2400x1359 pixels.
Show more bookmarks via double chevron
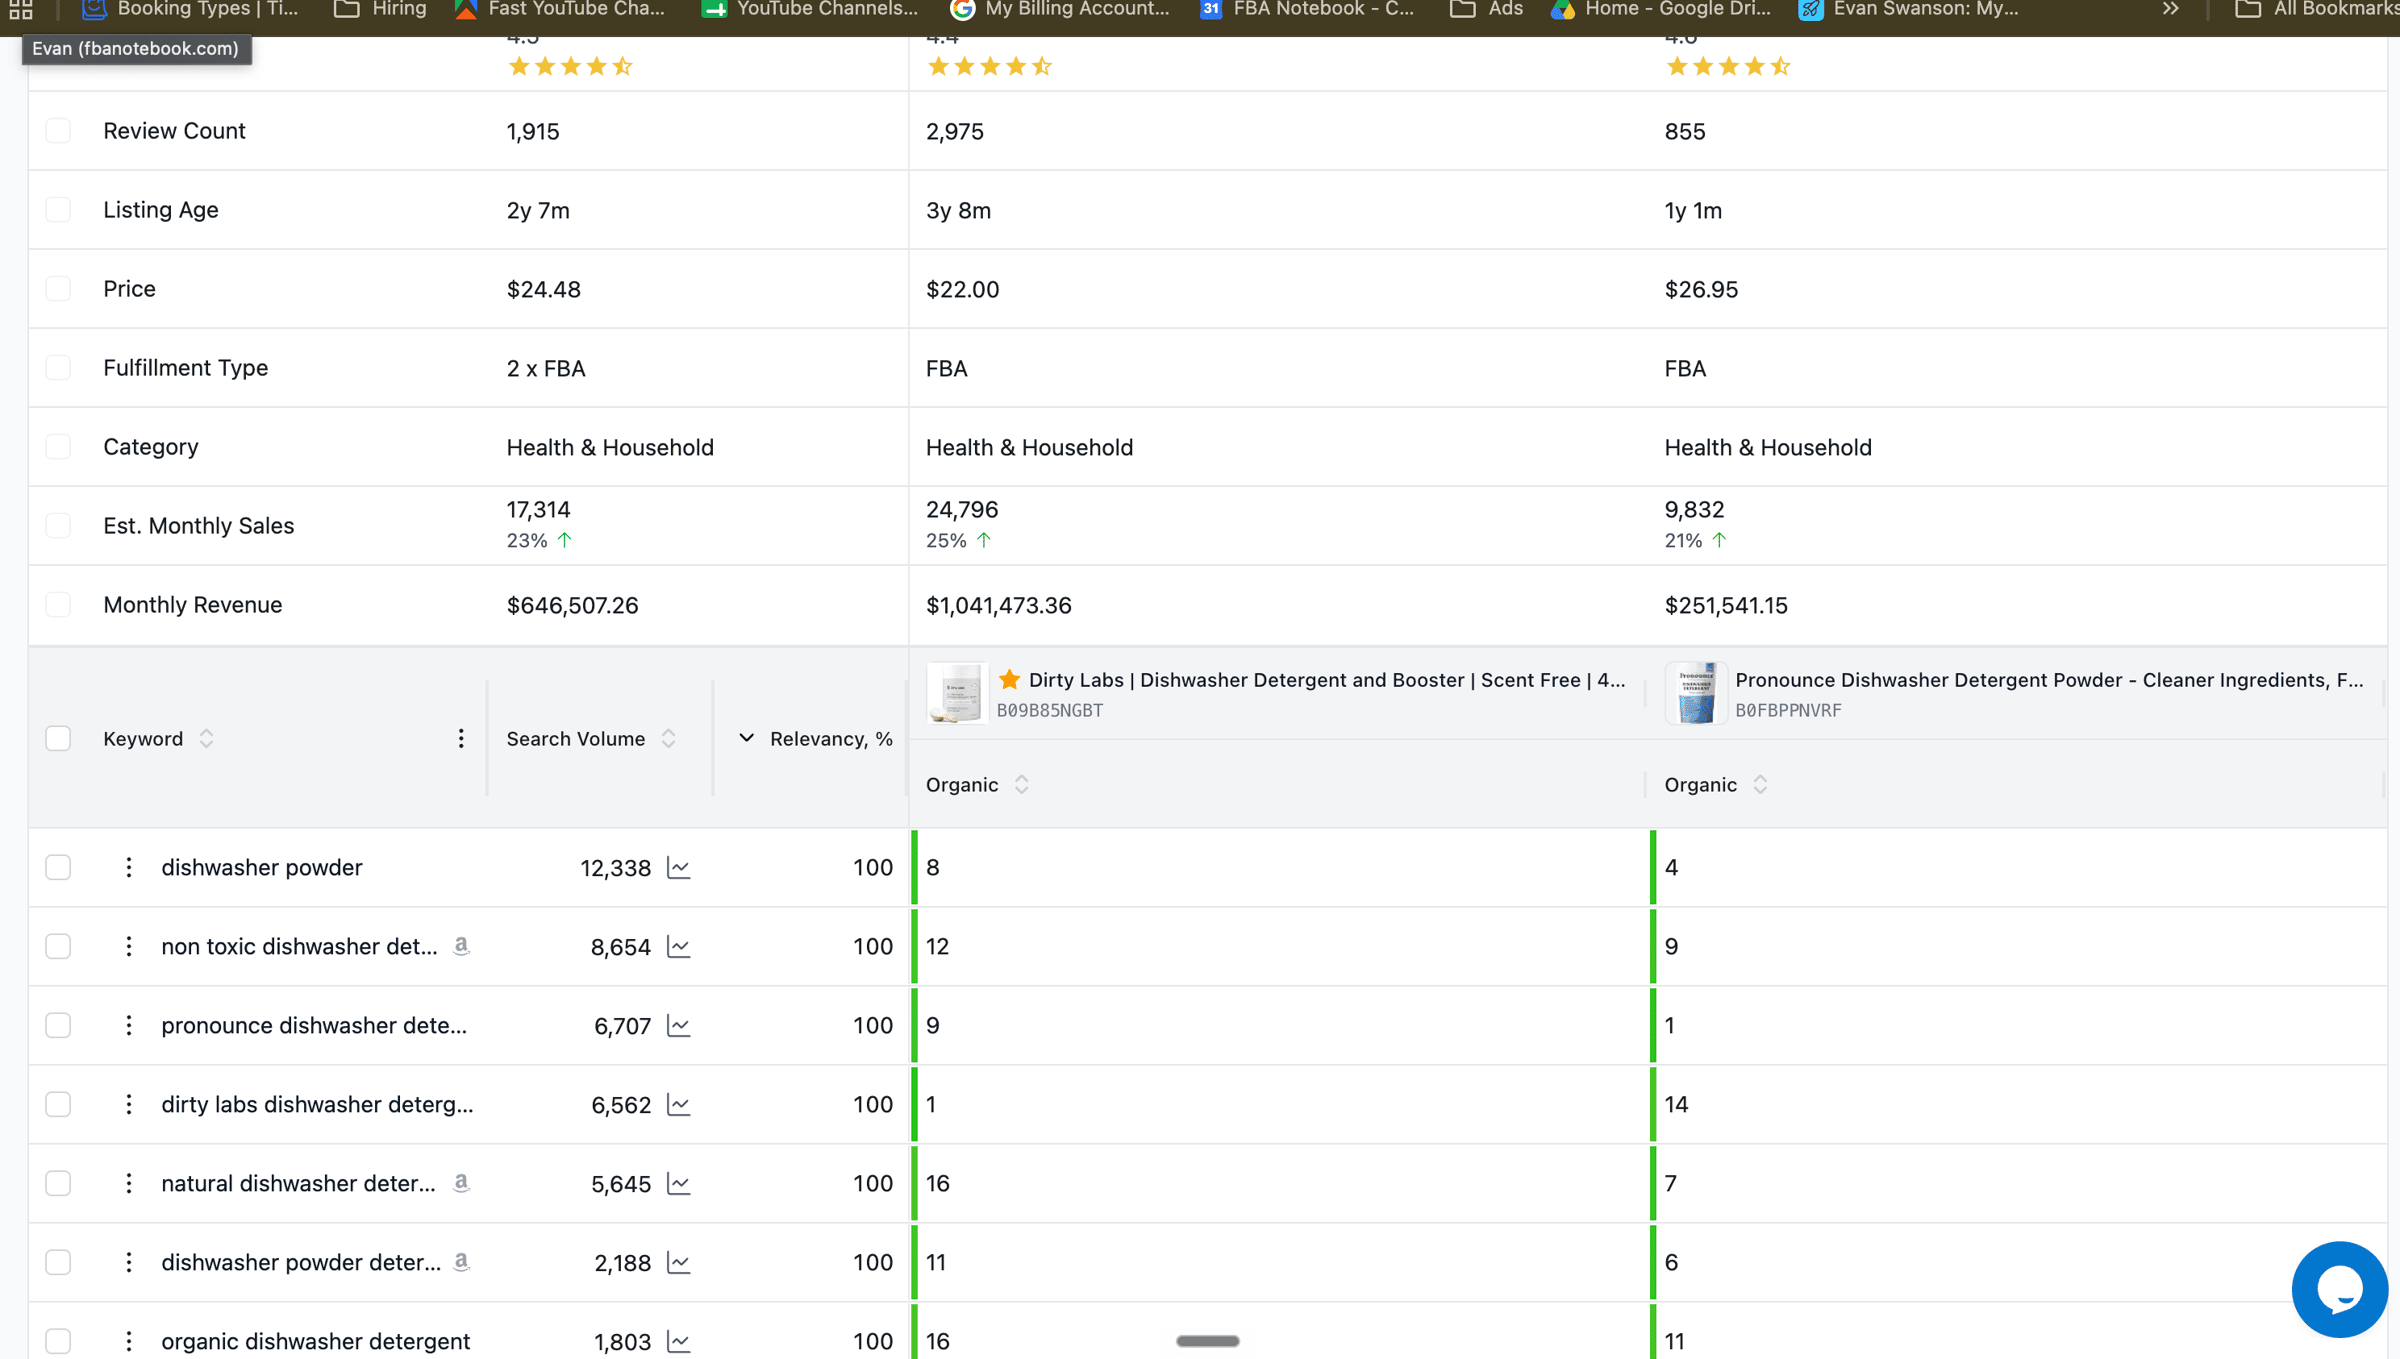(2170, 9)
